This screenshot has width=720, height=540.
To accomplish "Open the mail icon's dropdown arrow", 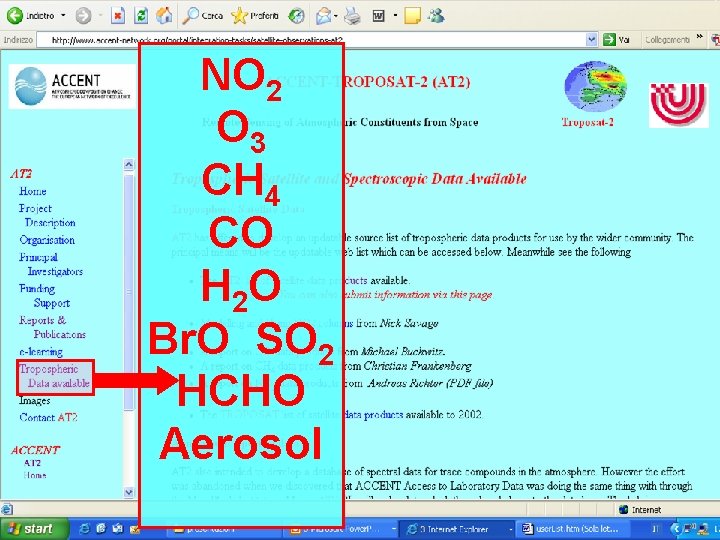I will click(x=336, y=16).
